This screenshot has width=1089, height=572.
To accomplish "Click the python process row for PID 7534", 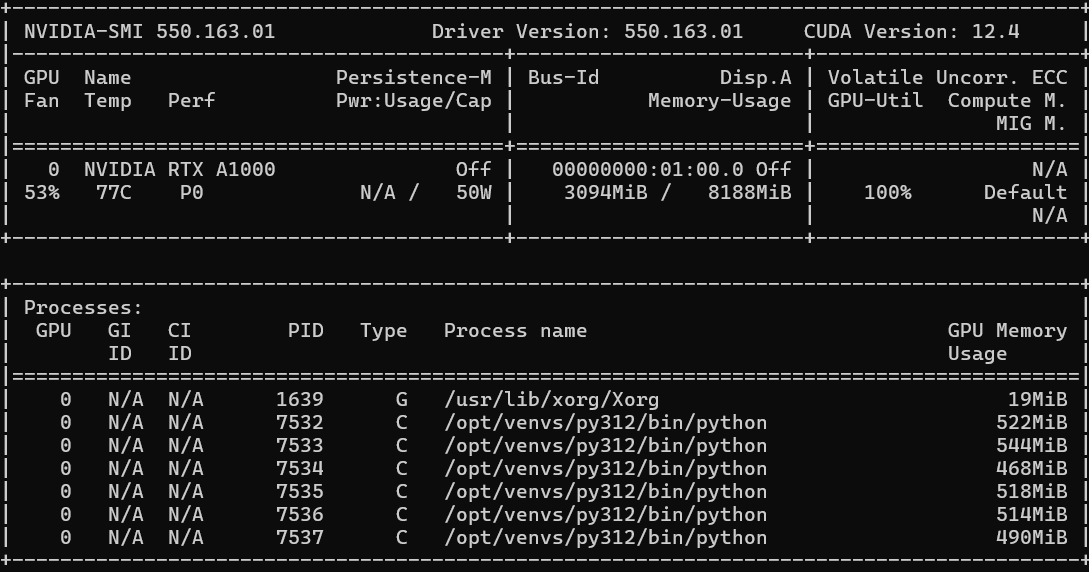I will [x=605, y=468].
